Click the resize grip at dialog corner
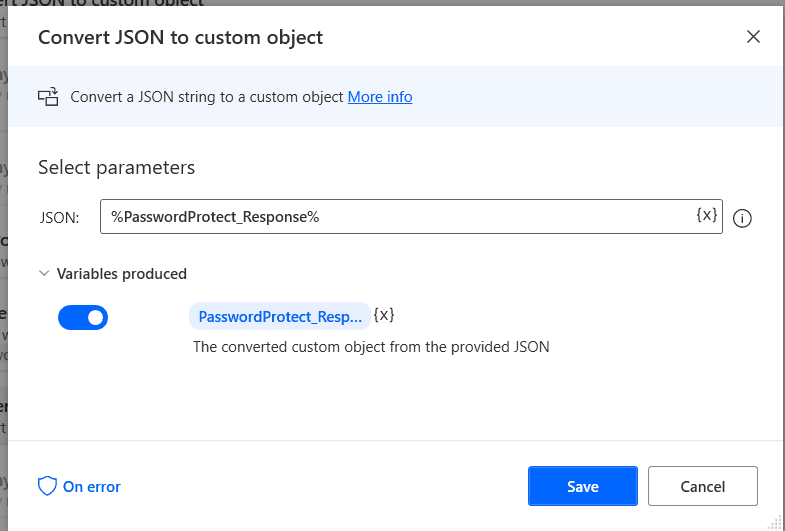 pyautogui.click(x=775, y=522)
